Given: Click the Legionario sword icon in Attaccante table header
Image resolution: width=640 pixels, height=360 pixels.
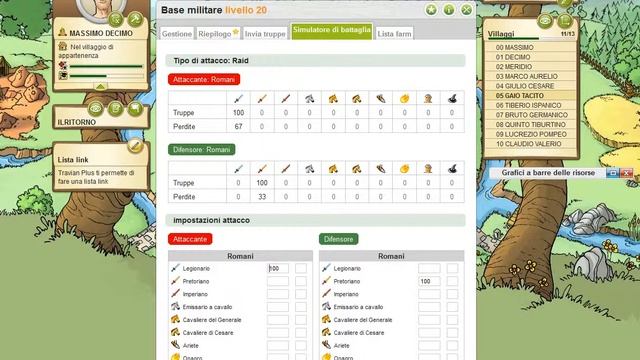Looking at the screenshot, I should click(238, 98).
